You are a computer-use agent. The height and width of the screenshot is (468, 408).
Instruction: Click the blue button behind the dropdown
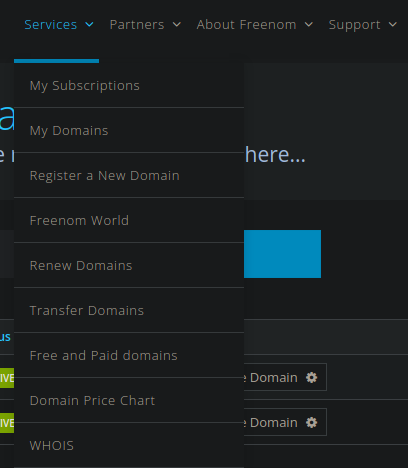(282, 254)
